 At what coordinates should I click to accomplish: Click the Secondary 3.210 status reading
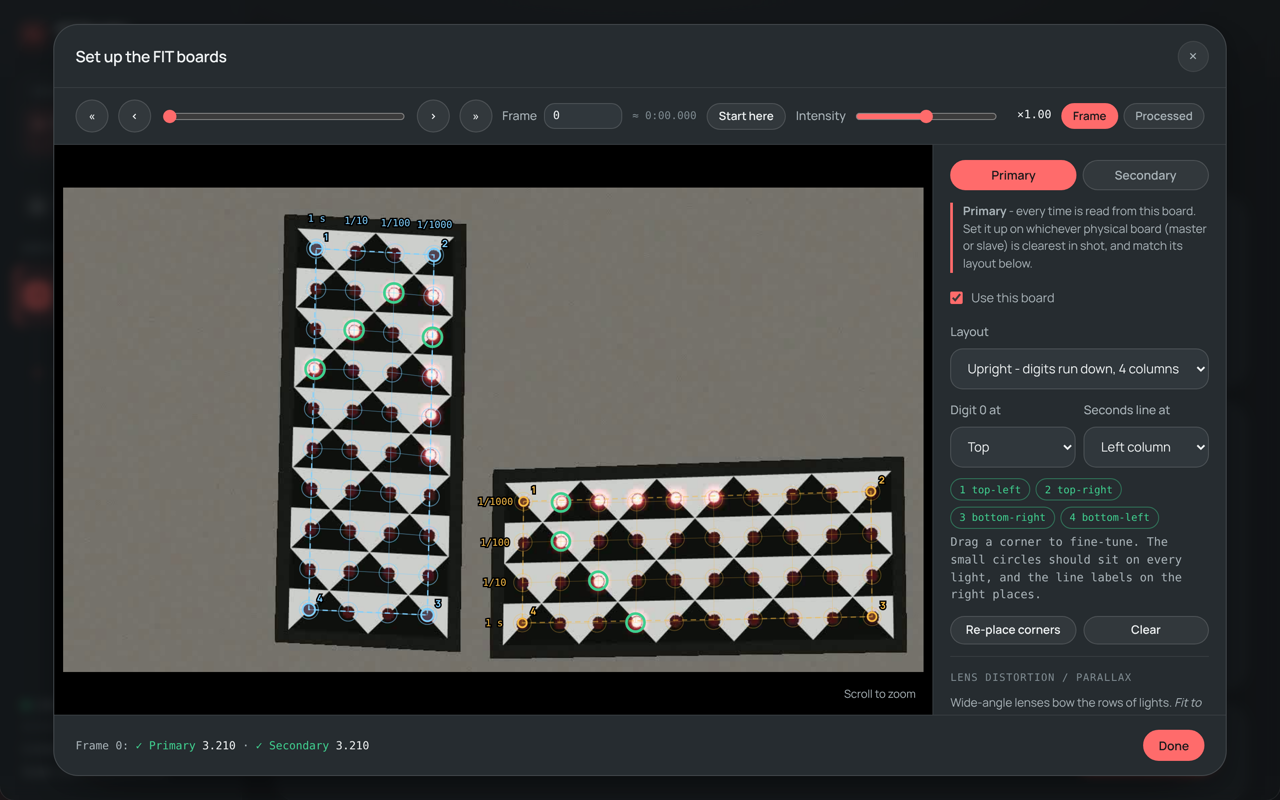[x=313, y=746]
